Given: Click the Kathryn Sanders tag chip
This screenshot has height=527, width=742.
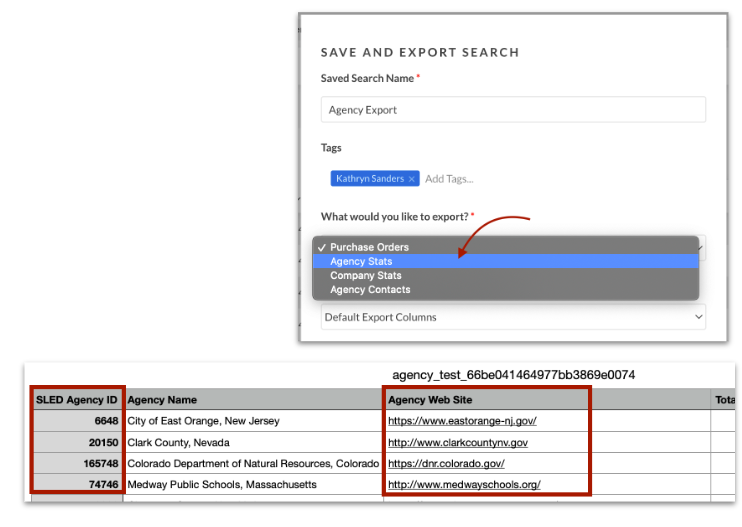Looking at the screenshot, I should pyautogui.click(x=370, y=179).
